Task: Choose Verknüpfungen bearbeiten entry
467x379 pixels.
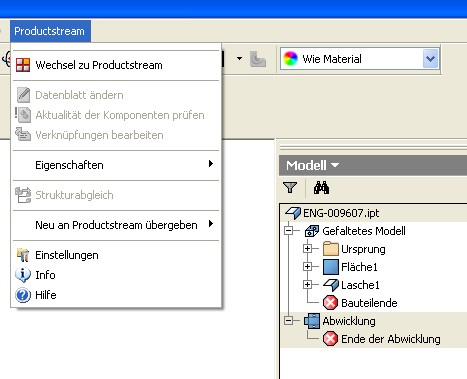Action: click(116, 135)
